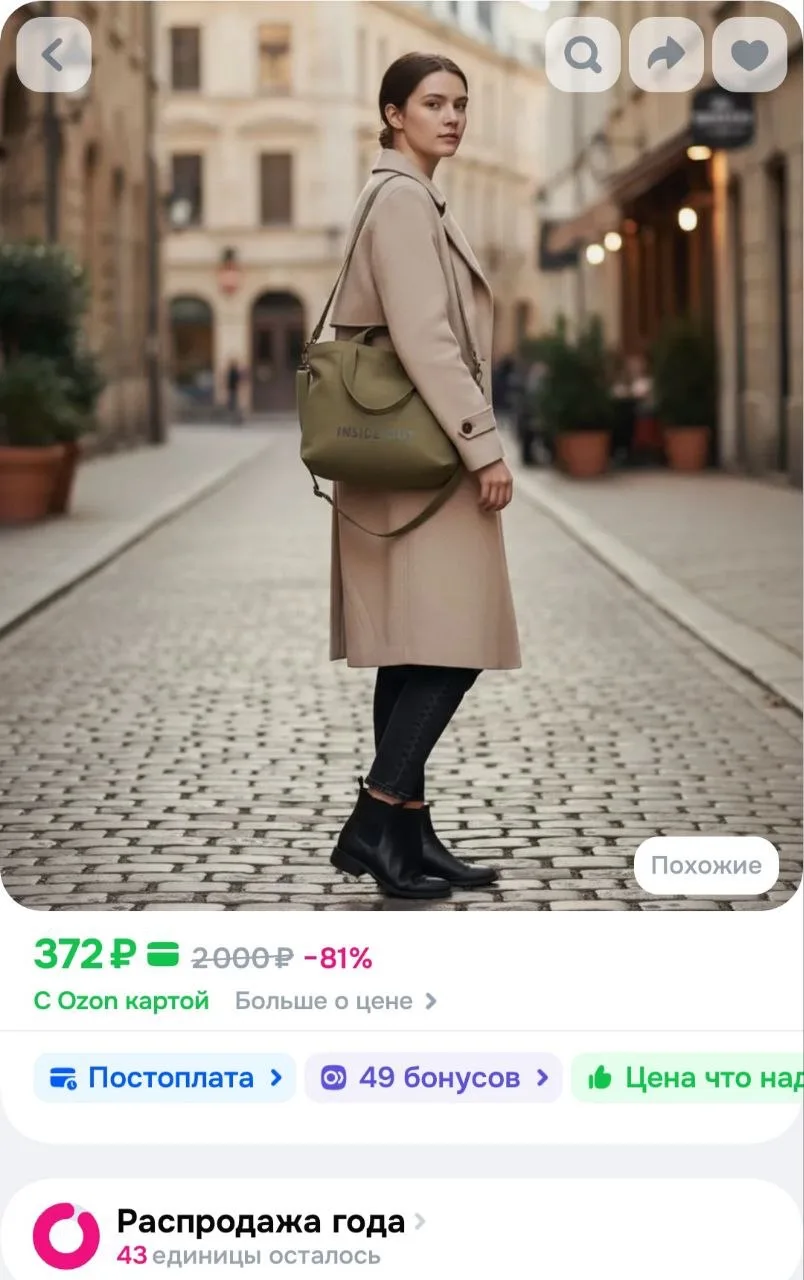804x1280 pixels.
Task: Add the product to favorites with heart
Action: 749,55
